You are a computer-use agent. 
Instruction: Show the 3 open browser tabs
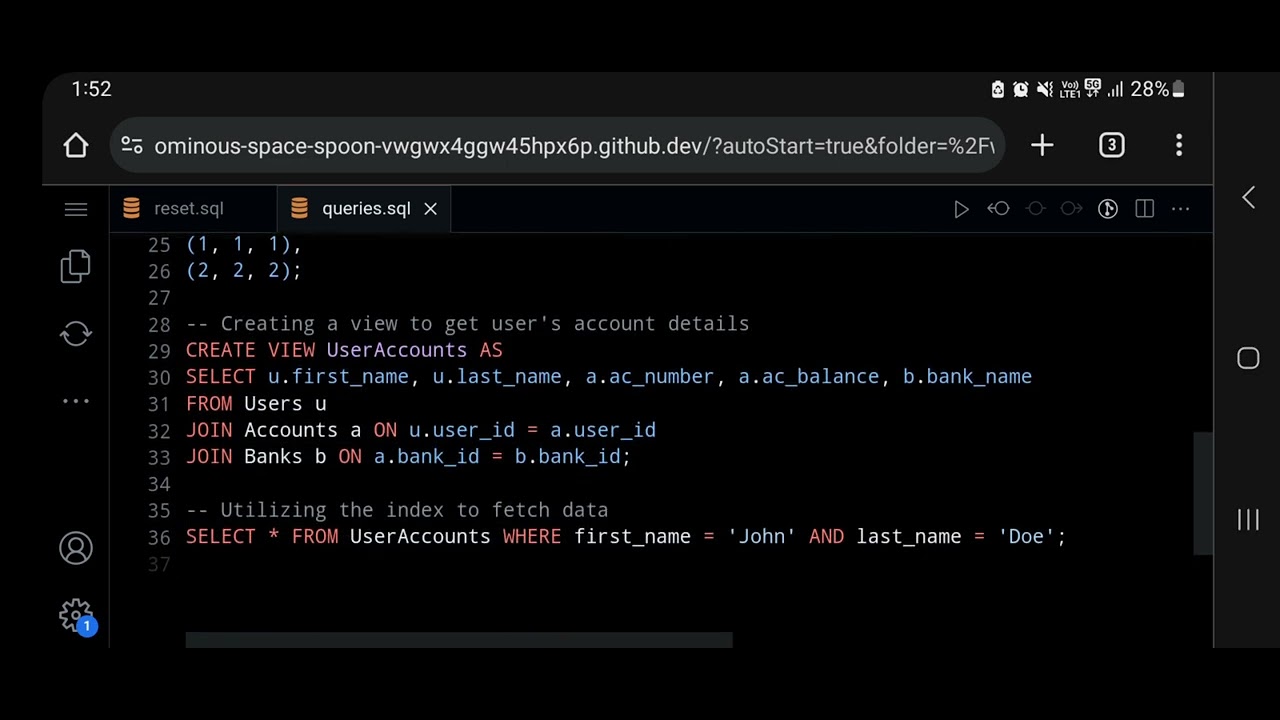tap(1111, 146)
